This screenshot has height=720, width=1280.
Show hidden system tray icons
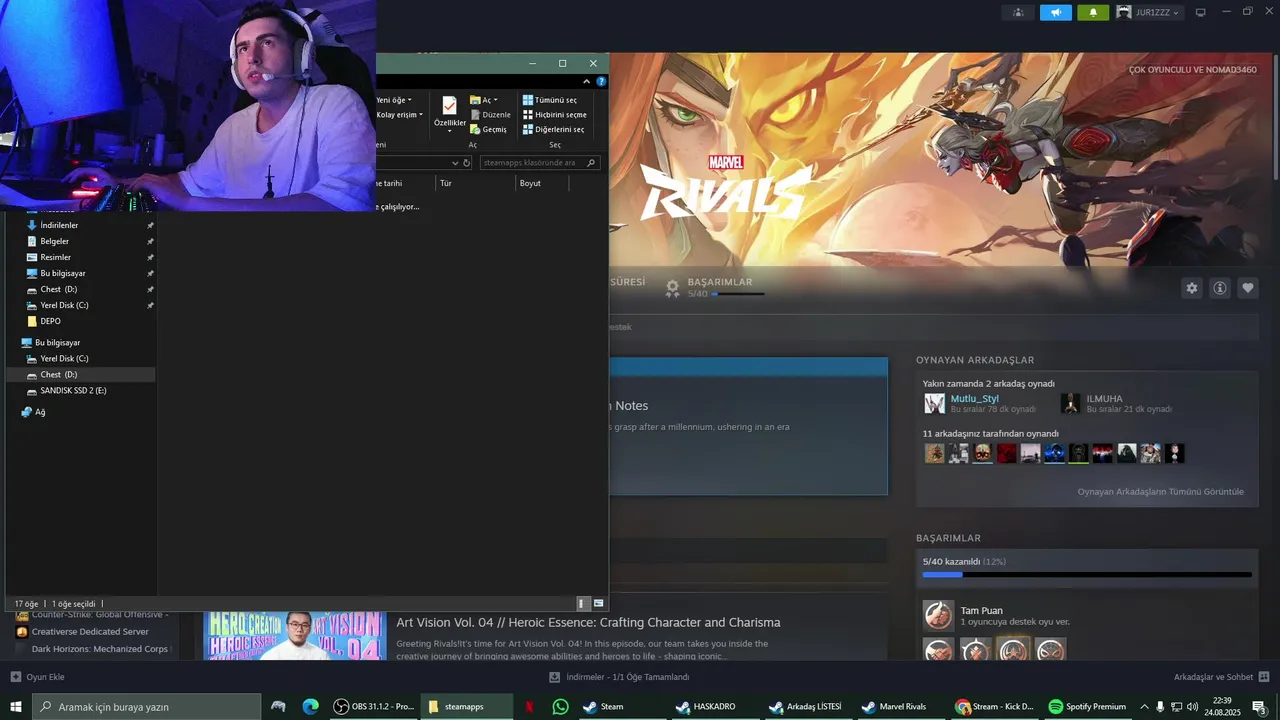coord(1144,706)
